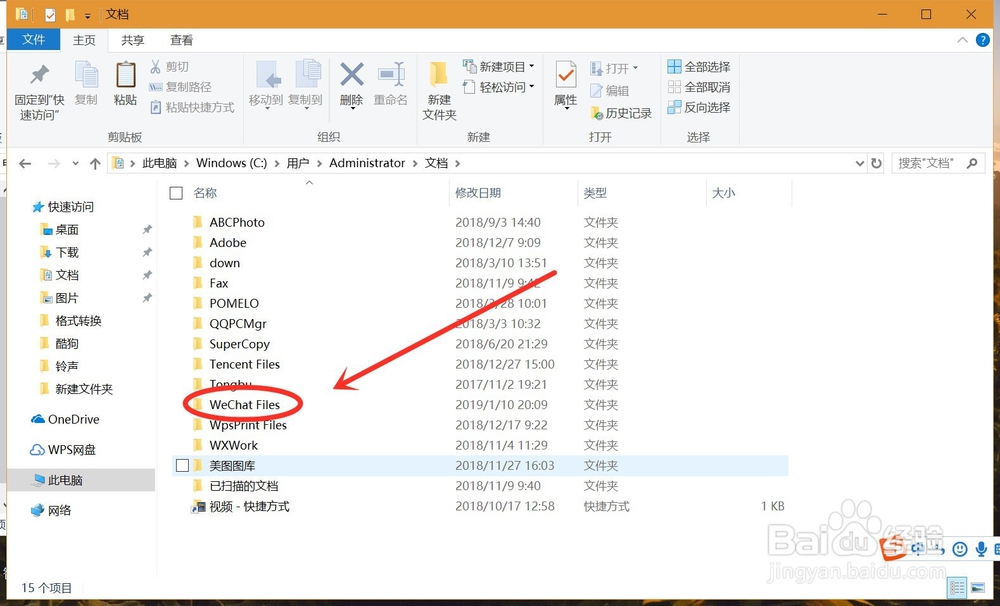This screenshot has height=606, width=1000.
Task: Choose Paste shortcut command
Action: tap(192, 107)
